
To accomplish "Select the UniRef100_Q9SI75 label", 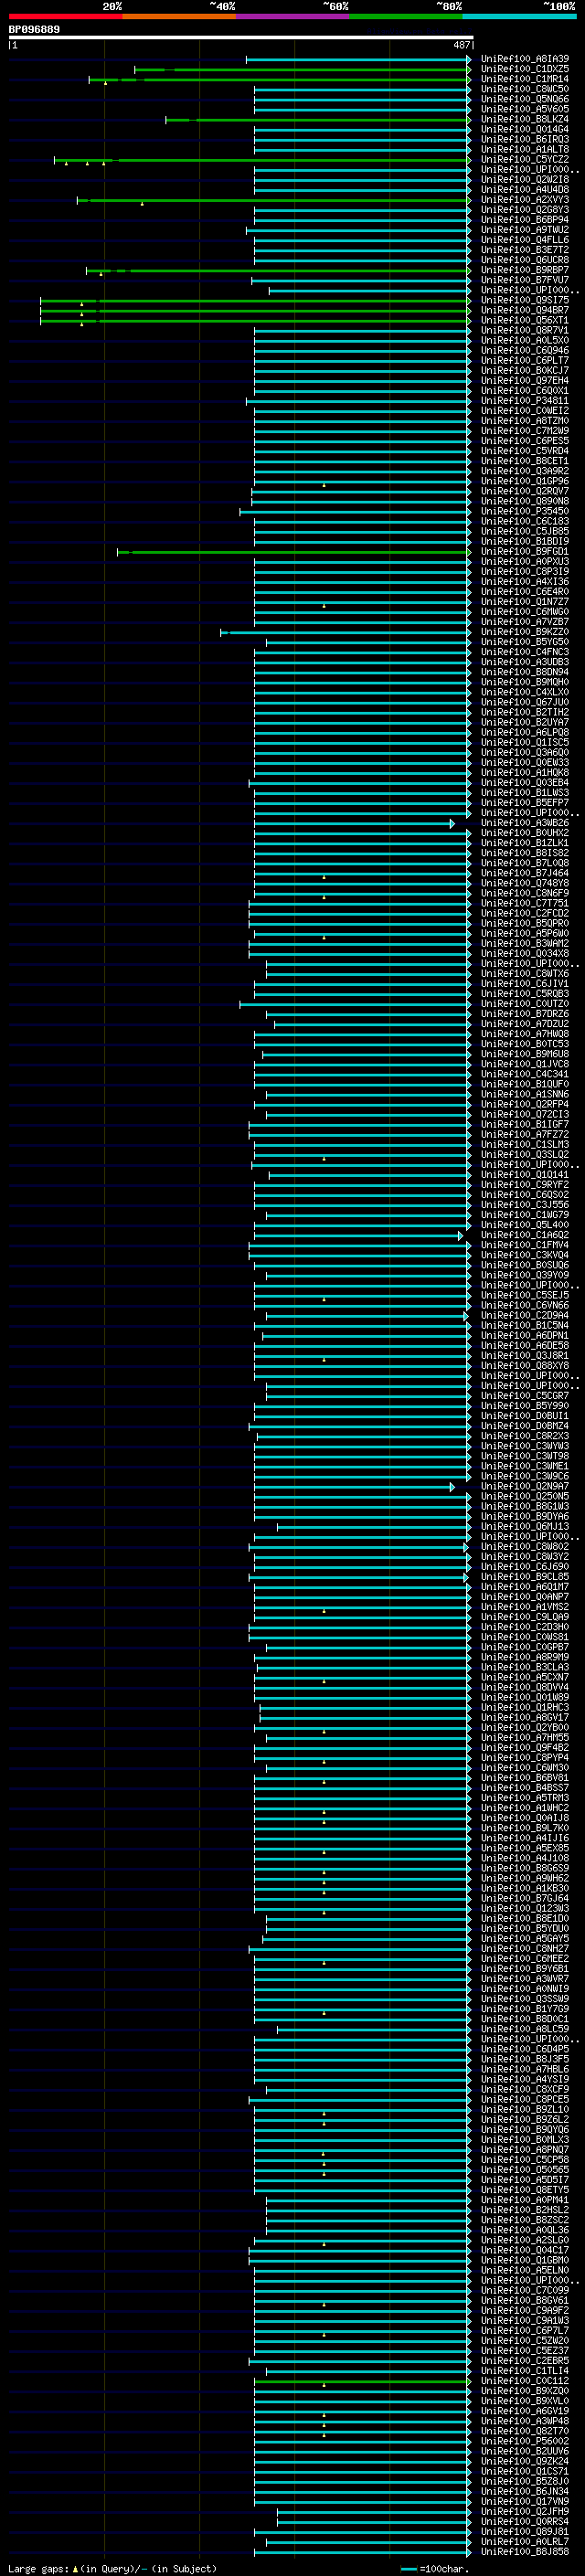I will (x=524, y=300).
